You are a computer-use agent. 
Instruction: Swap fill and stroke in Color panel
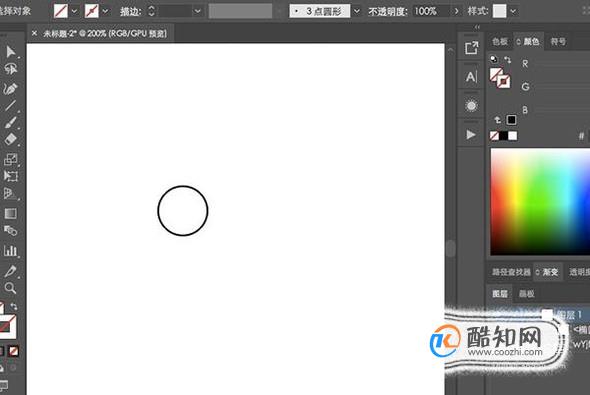pos(508,59)
